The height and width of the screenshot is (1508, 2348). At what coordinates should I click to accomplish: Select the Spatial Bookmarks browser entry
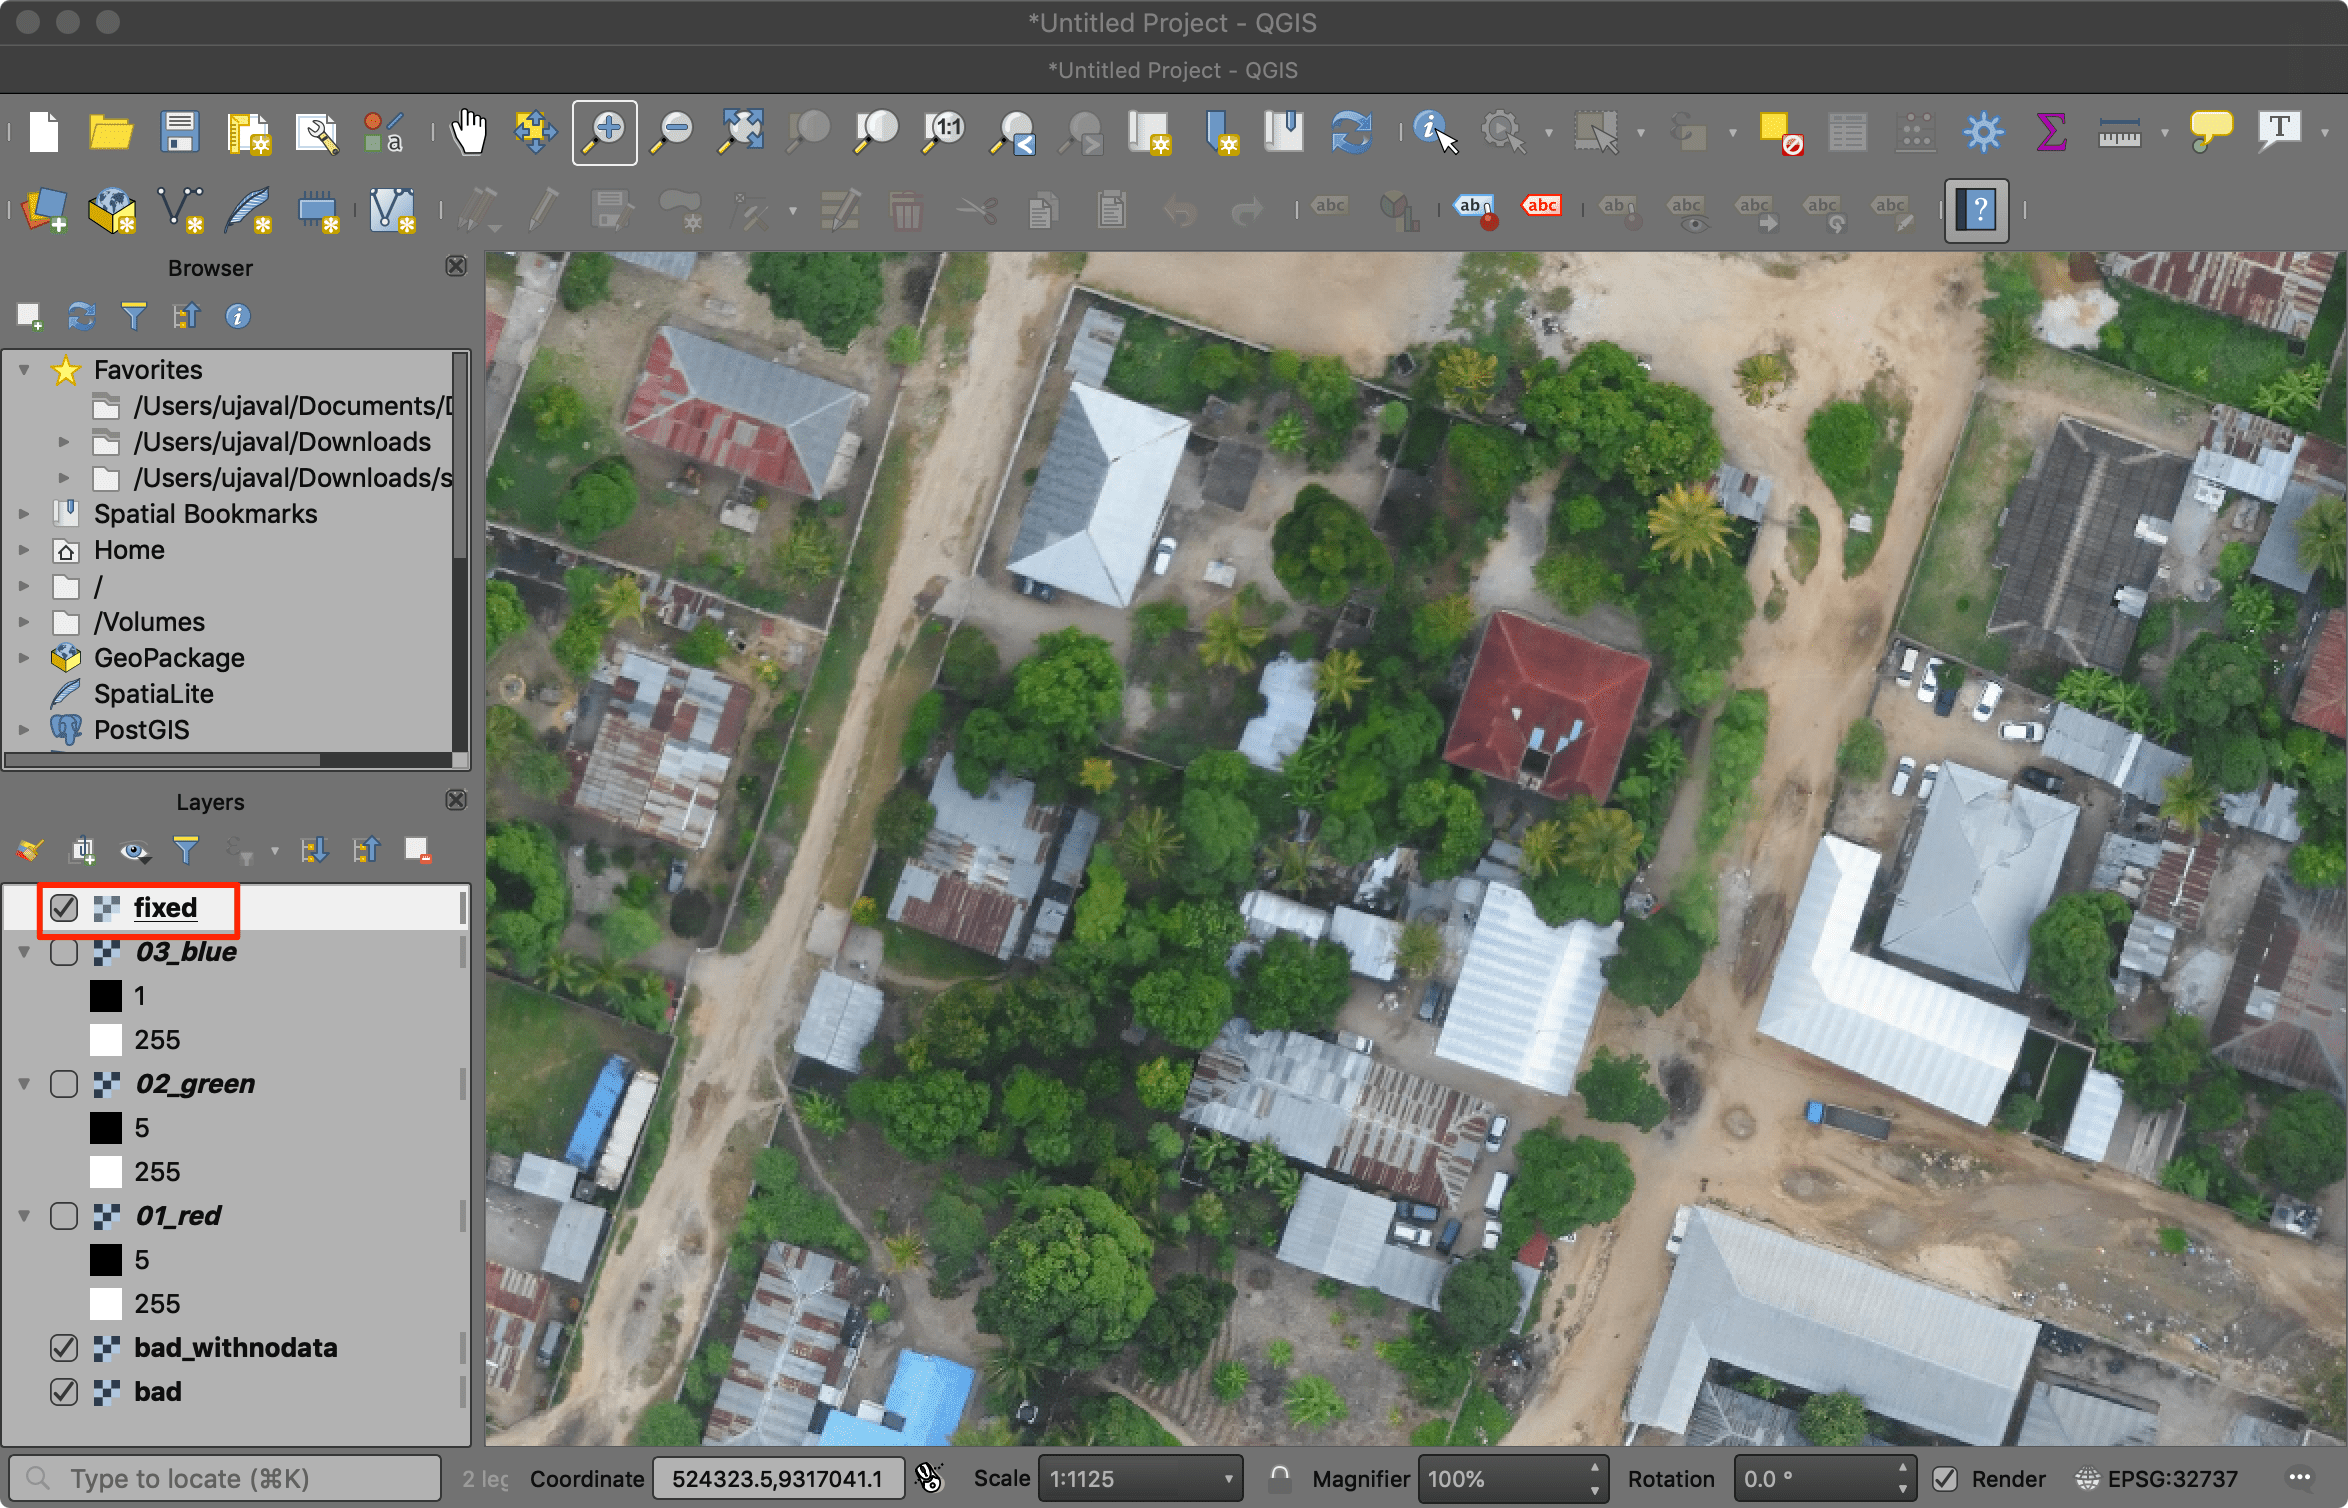205,514
